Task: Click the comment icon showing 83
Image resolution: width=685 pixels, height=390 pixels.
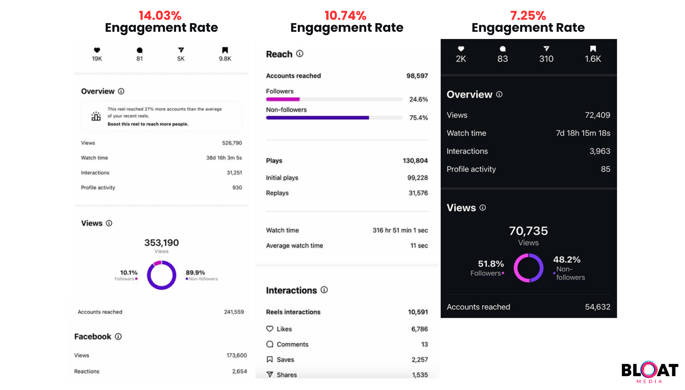Action: (503, 49)
